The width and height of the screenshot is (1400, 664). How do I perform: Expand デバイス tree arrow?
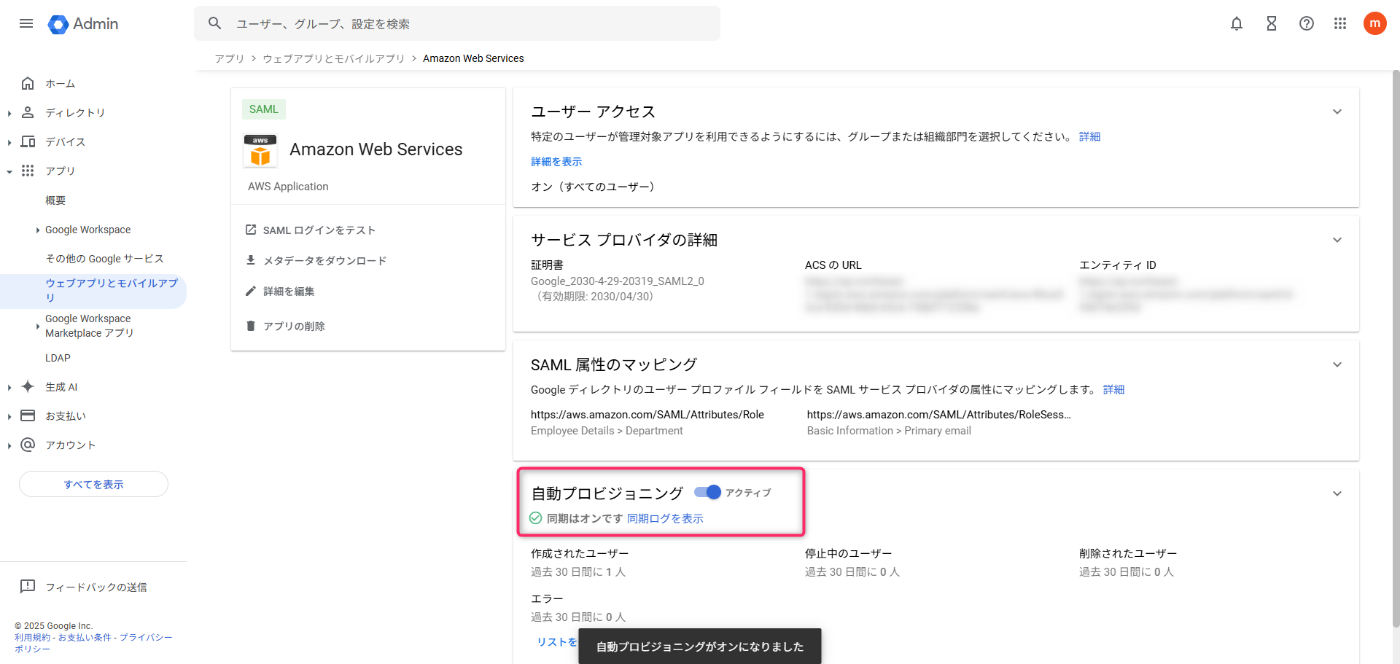click(9, 142)
